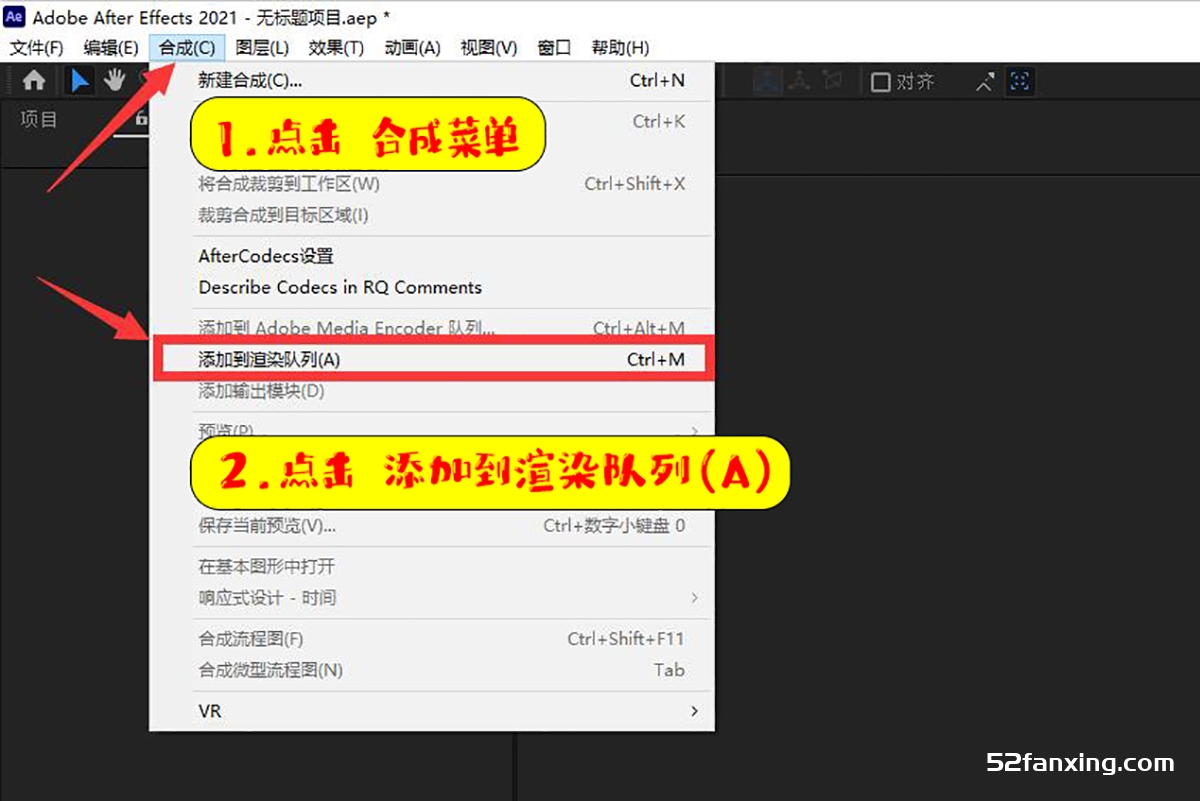Open the 图层(L) menu

point(262,47)
